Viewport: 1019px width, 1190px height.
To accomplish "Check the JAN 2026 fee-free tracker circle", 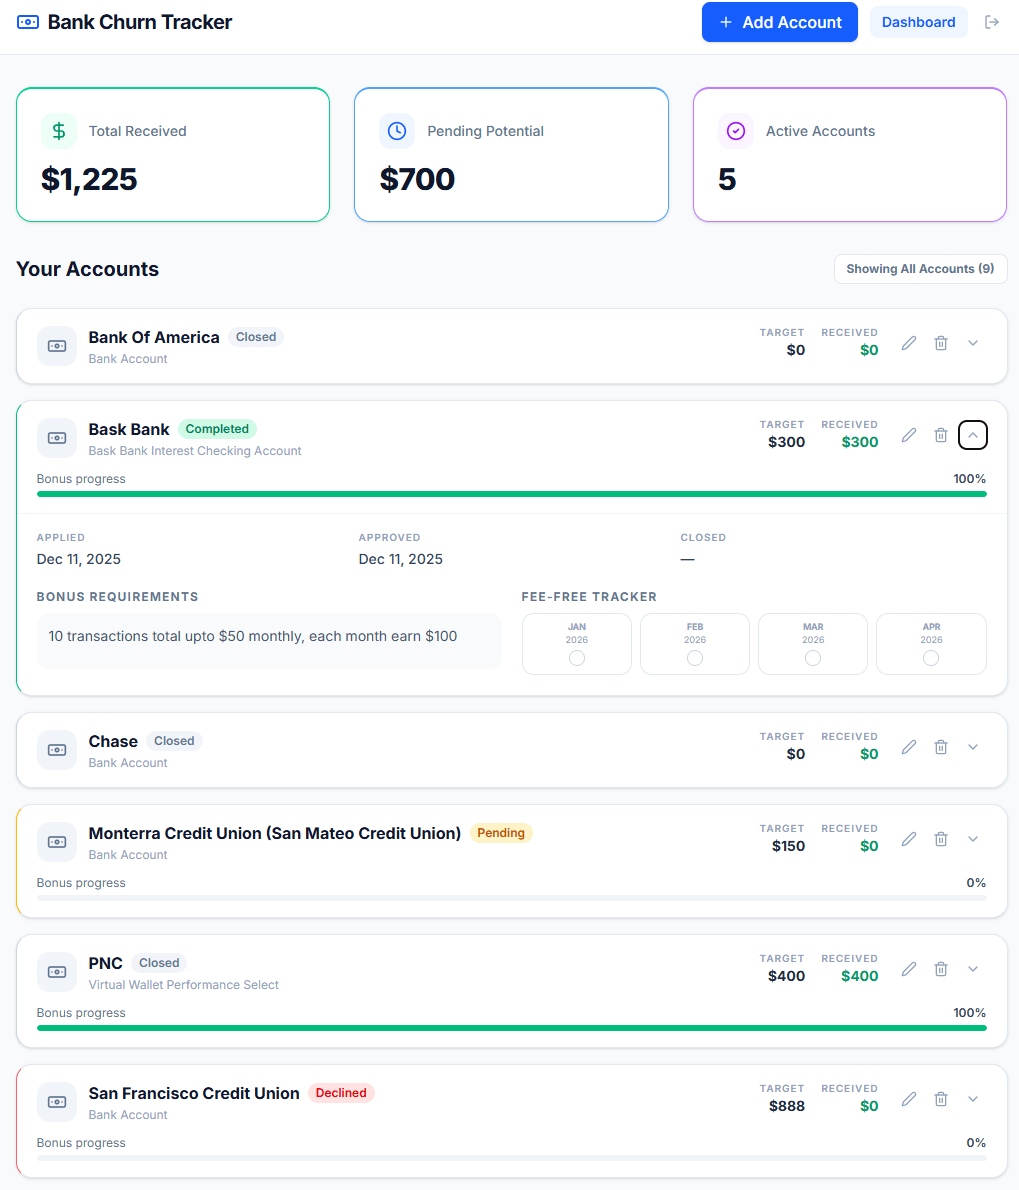I will click(x=576, y=658).
